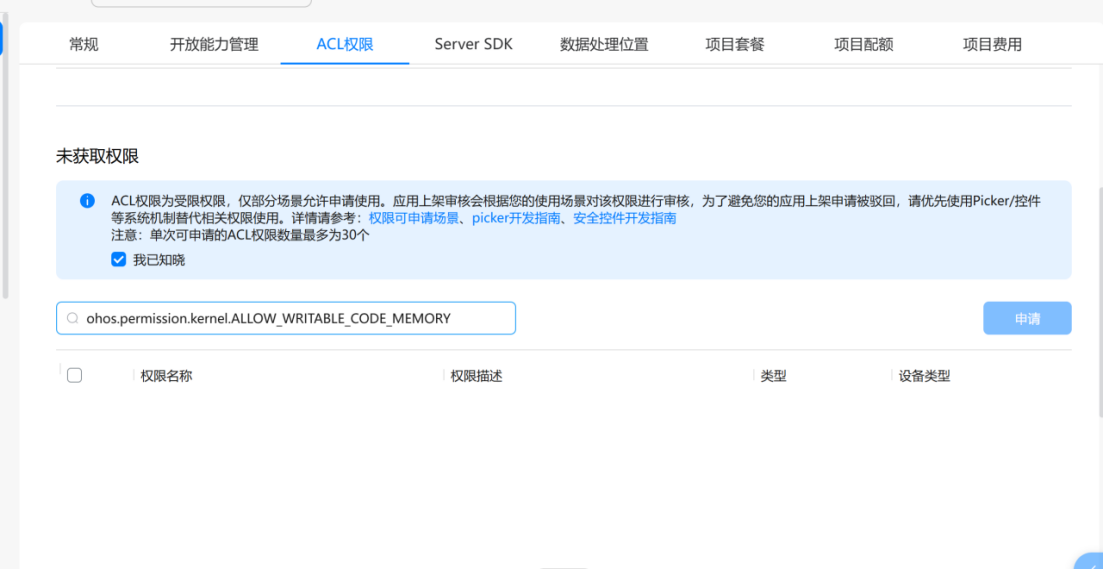Screen dimensions: 1104x569
Task: View the 项目配额 tab
Action: 864,44
